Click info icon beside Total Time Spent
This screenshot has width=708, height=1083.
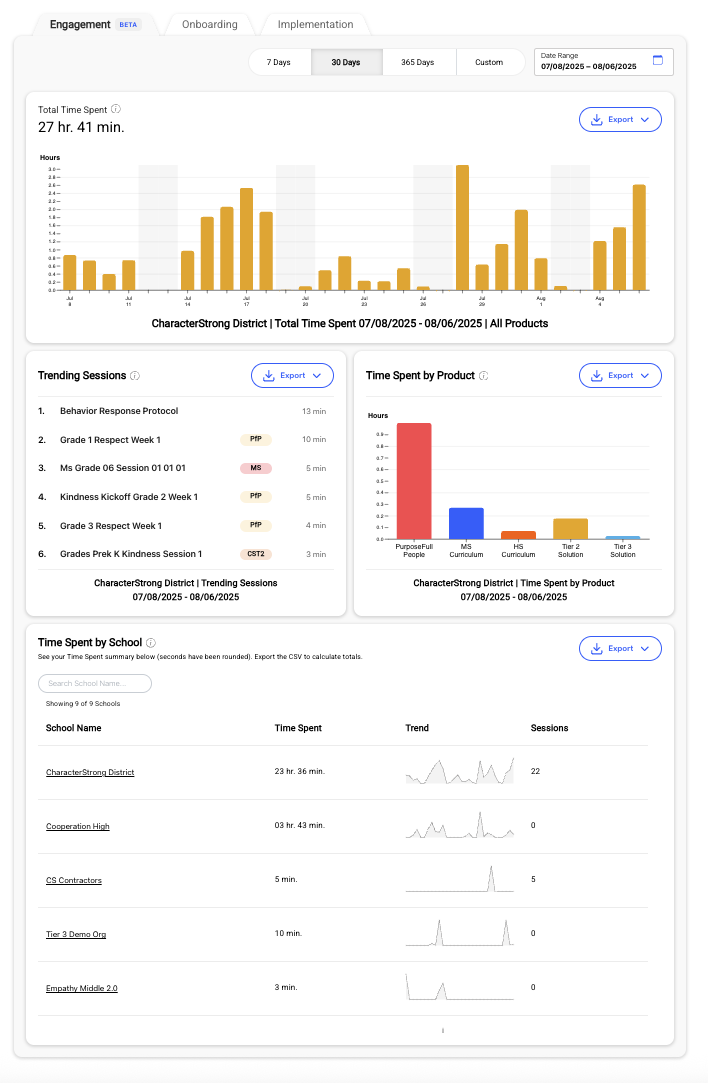(x=116, y=109)
